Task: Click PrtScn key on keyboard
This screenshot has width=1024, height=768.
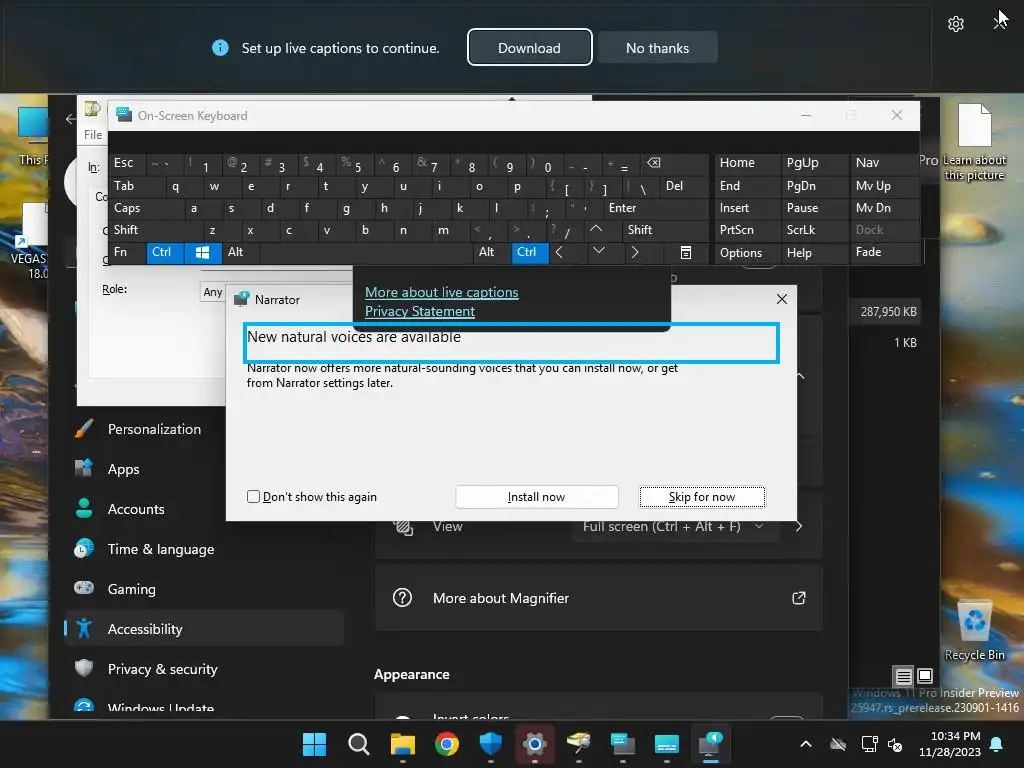Action: 746,230
